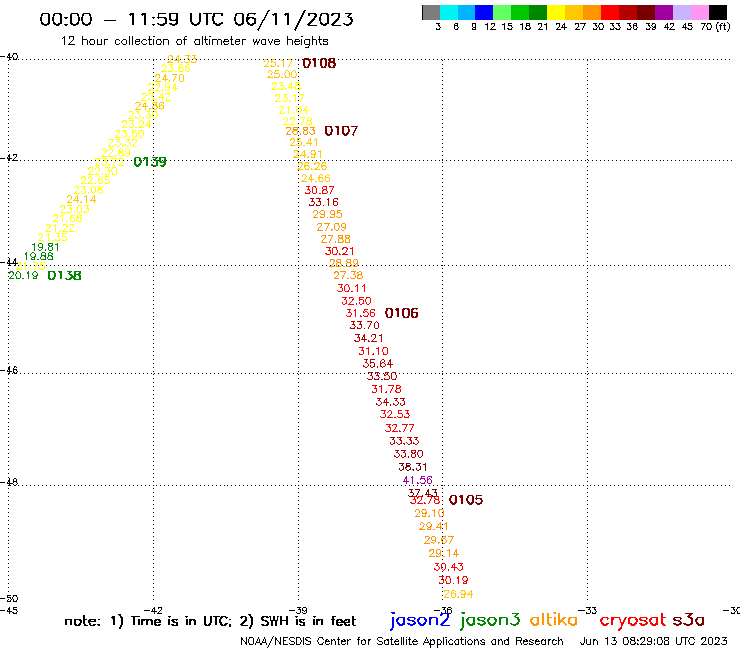The image size is (740, 650).
Task: Select pass number 0107
Action: coord(341,131)
